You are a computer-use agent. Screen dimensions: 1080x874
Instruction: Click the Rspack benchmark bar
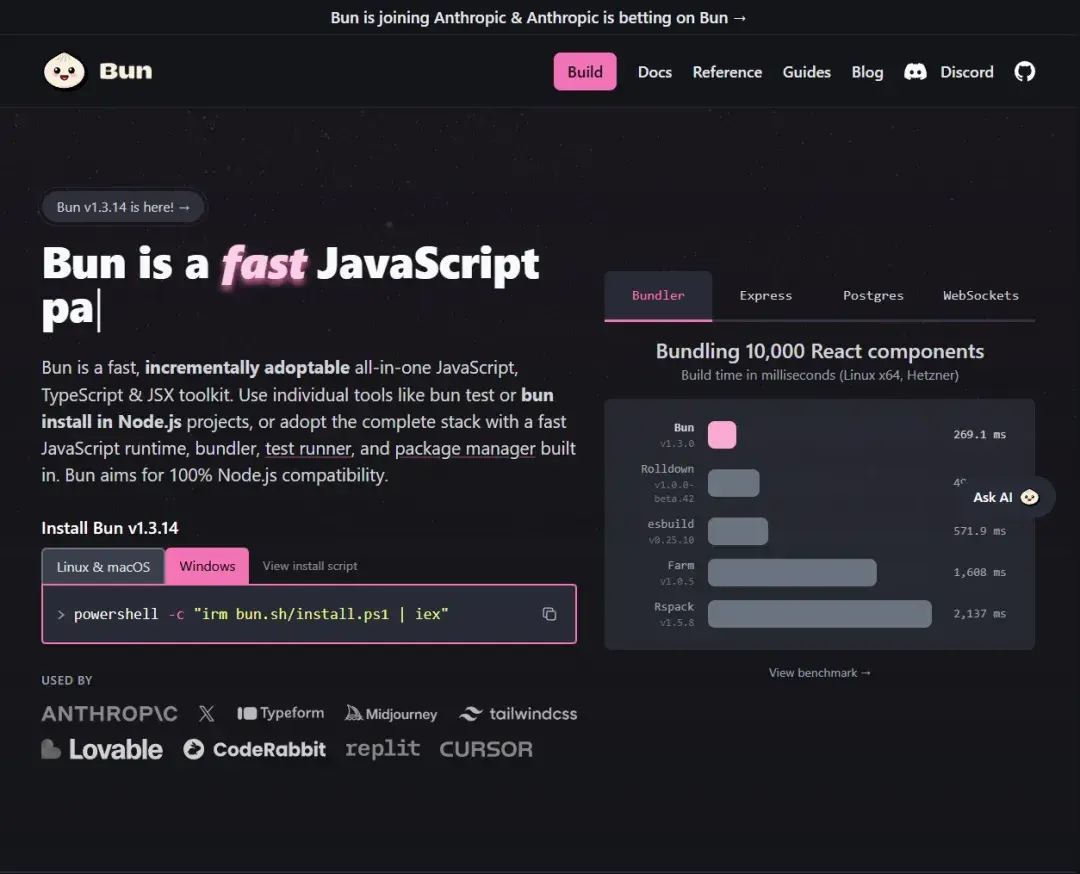pyautogui.click(x=820, y=614)
